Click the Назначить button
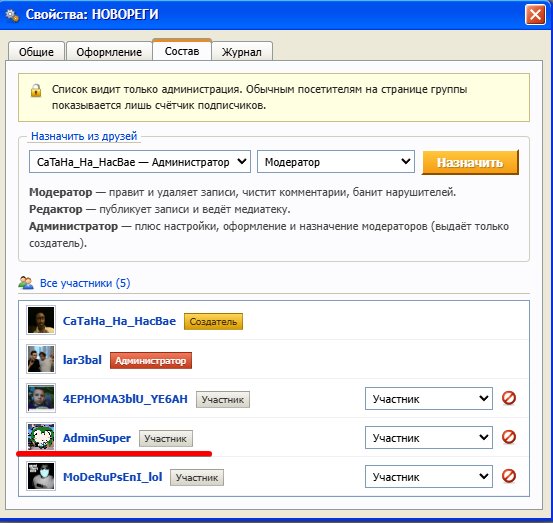This screenshot has width=553, height=523. point(470,163)
